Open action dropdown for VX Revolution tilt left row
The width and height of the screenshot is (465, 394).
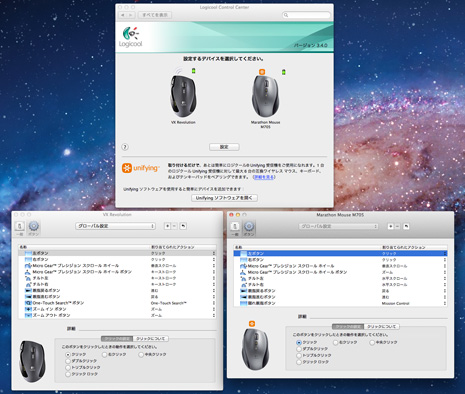(214, 278)
